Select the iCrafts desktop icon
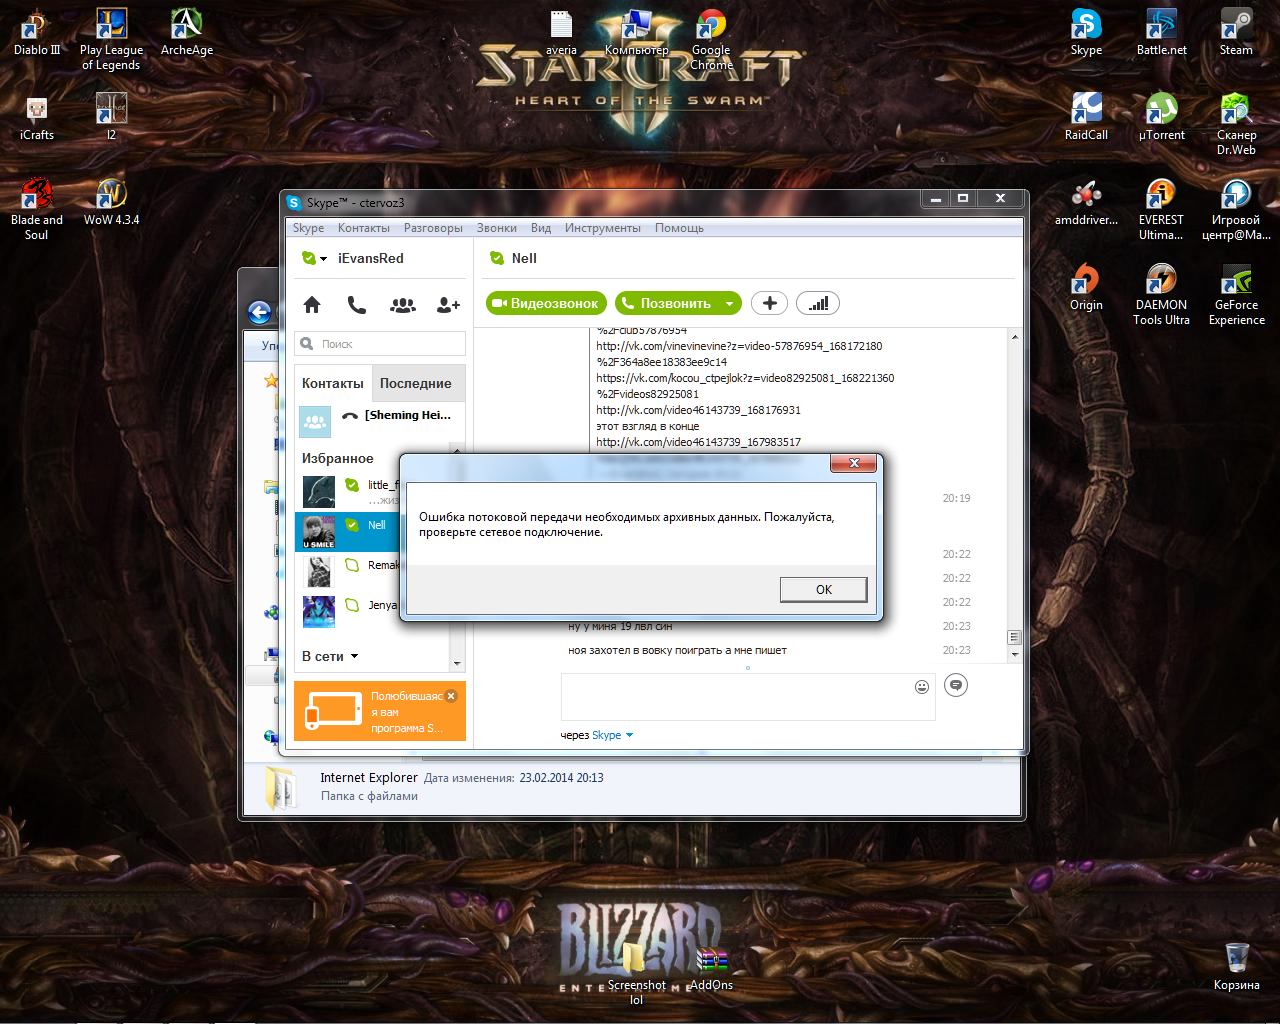 coord(36,117)
